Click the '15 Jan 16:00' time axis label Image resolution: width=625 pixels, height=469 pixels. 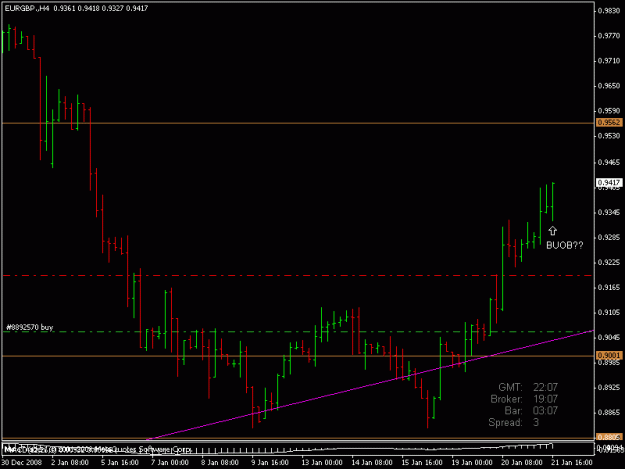[x=422, y=462]
